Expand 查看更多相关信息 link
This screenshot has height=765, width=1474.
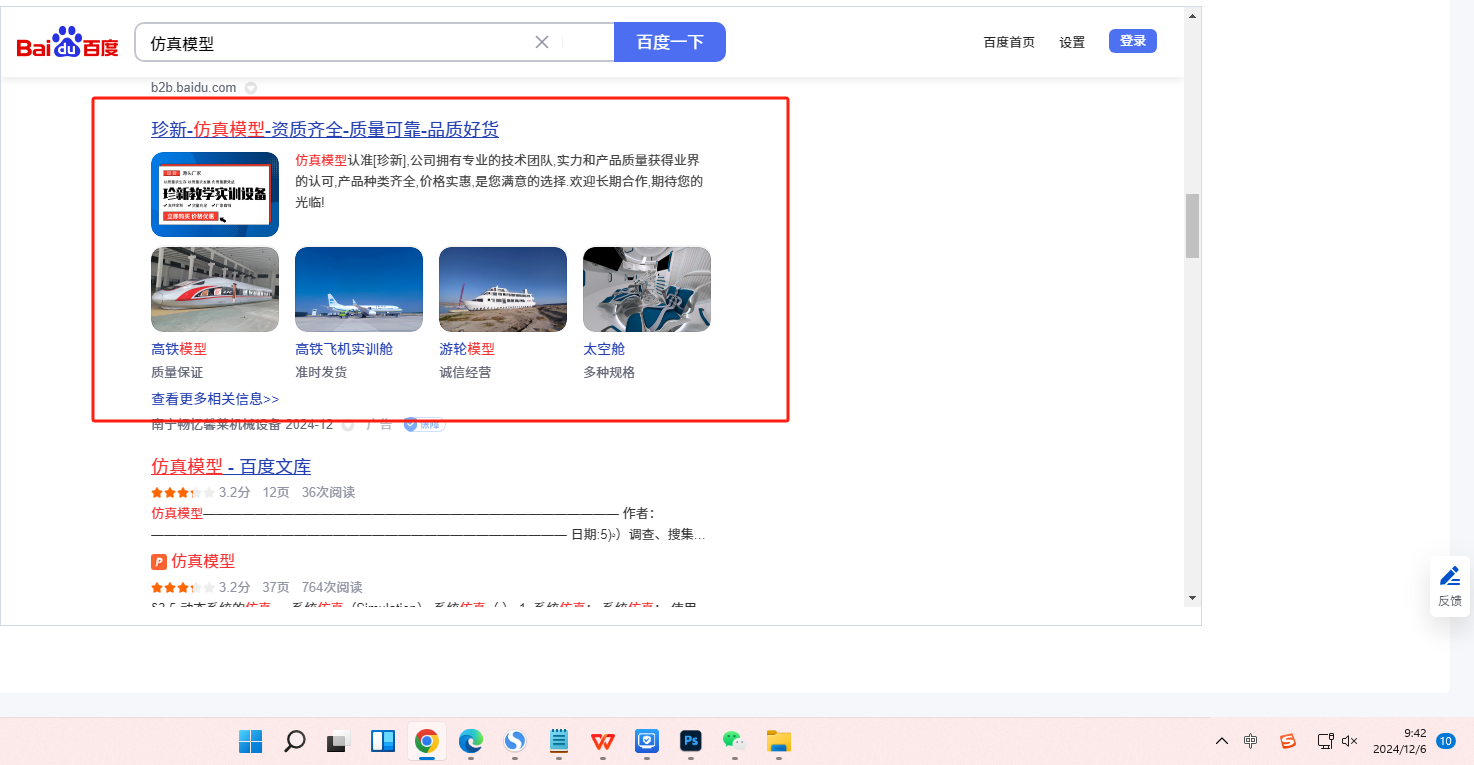point(215,399)
